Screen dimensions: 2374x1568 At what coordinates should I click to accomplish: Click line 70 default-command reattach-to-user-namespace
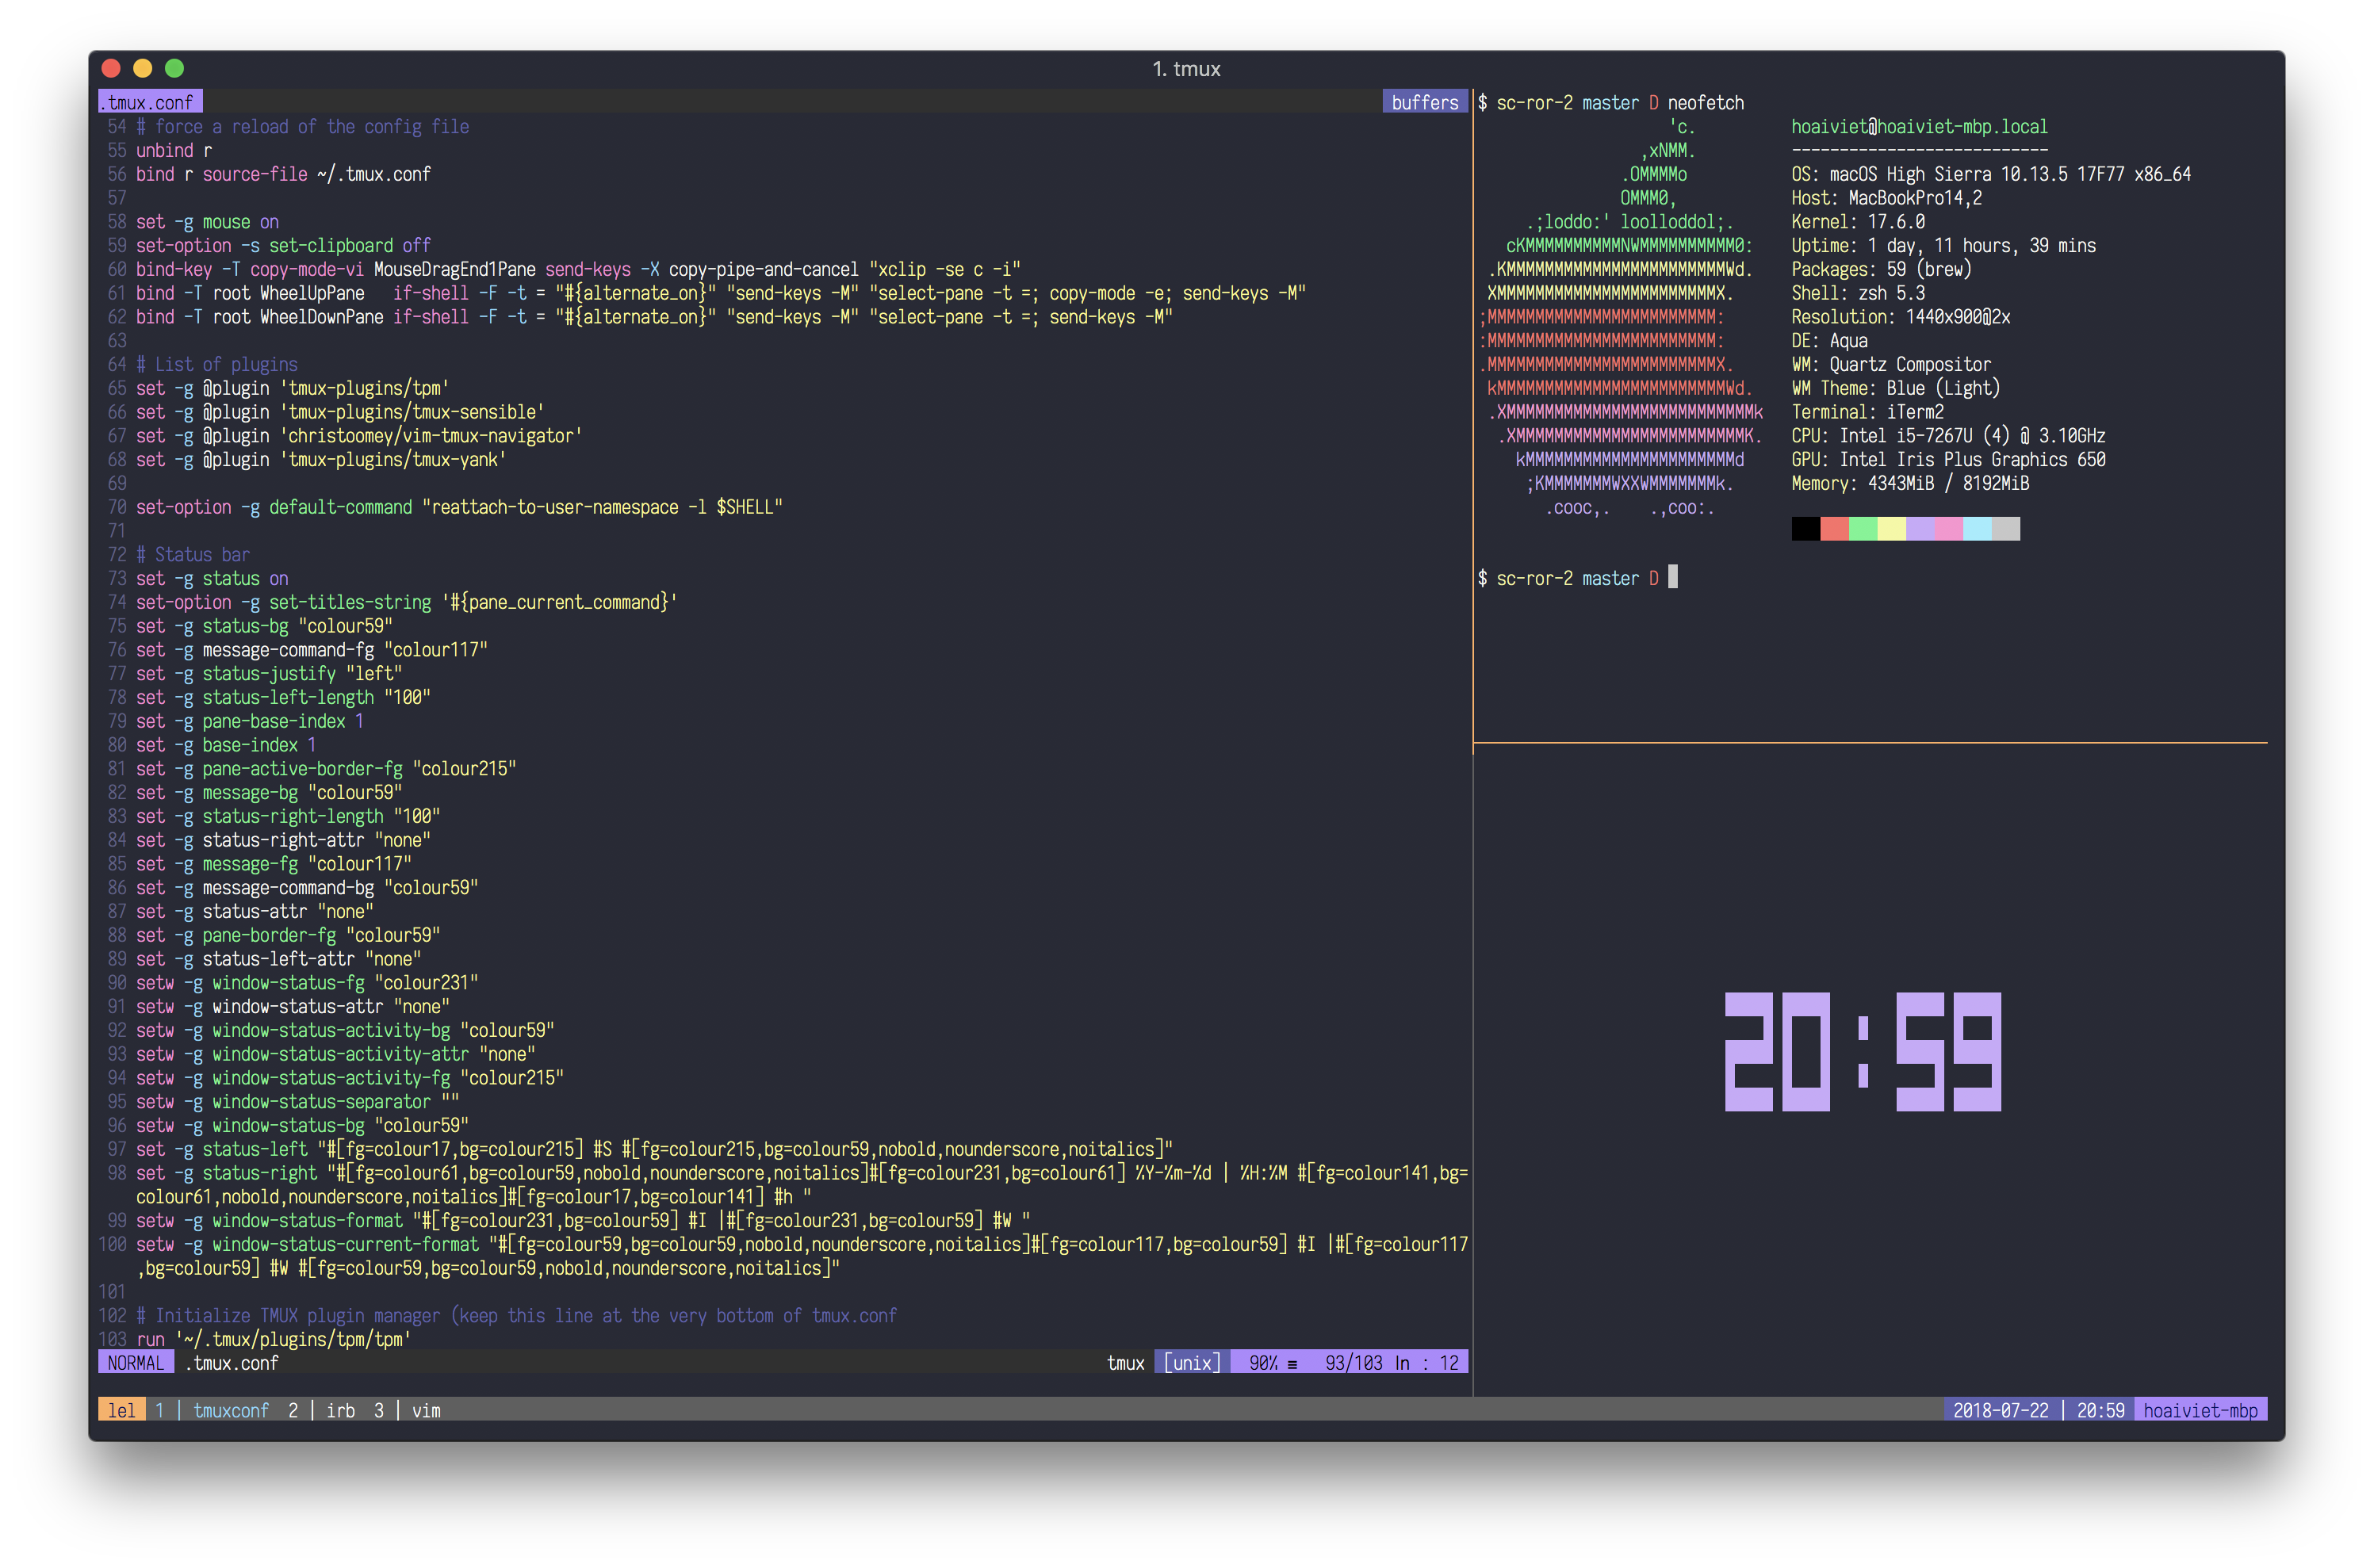tap(459, 507)
